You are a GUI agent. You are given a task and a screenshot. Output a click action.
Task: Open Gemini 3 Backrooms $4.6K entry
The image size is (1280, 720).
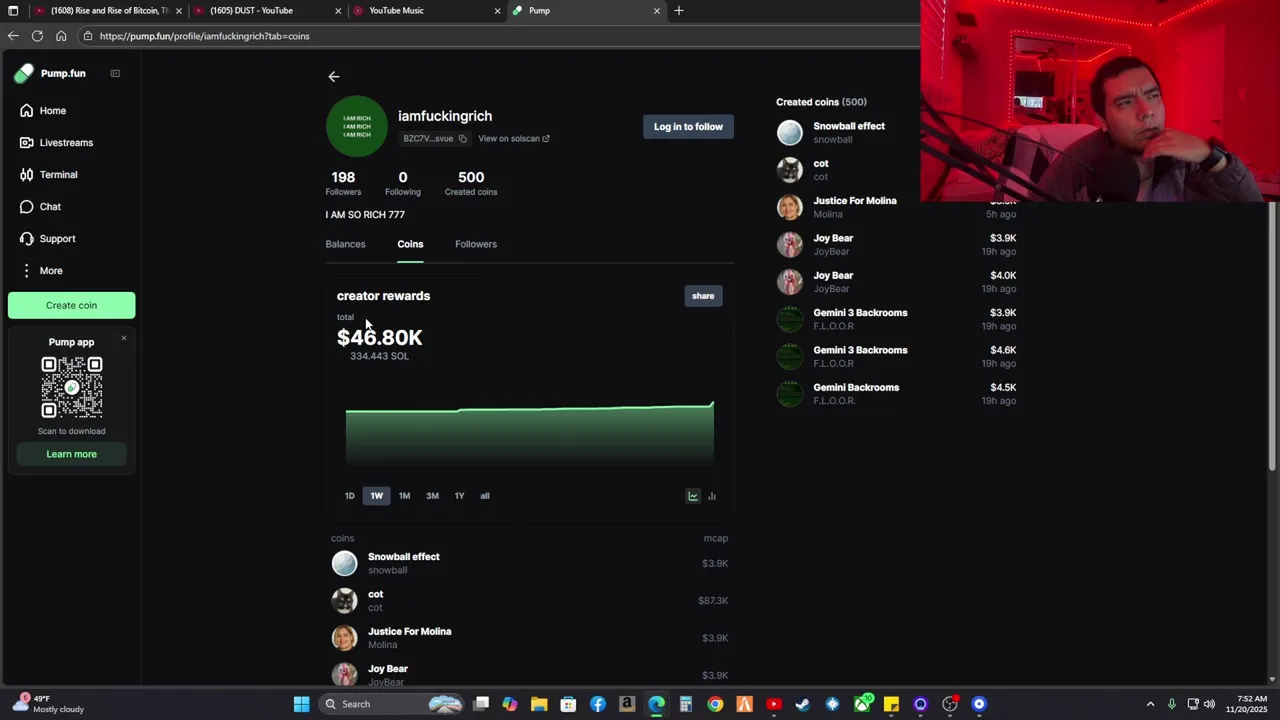pyautogui.click(x=896, y=356)
